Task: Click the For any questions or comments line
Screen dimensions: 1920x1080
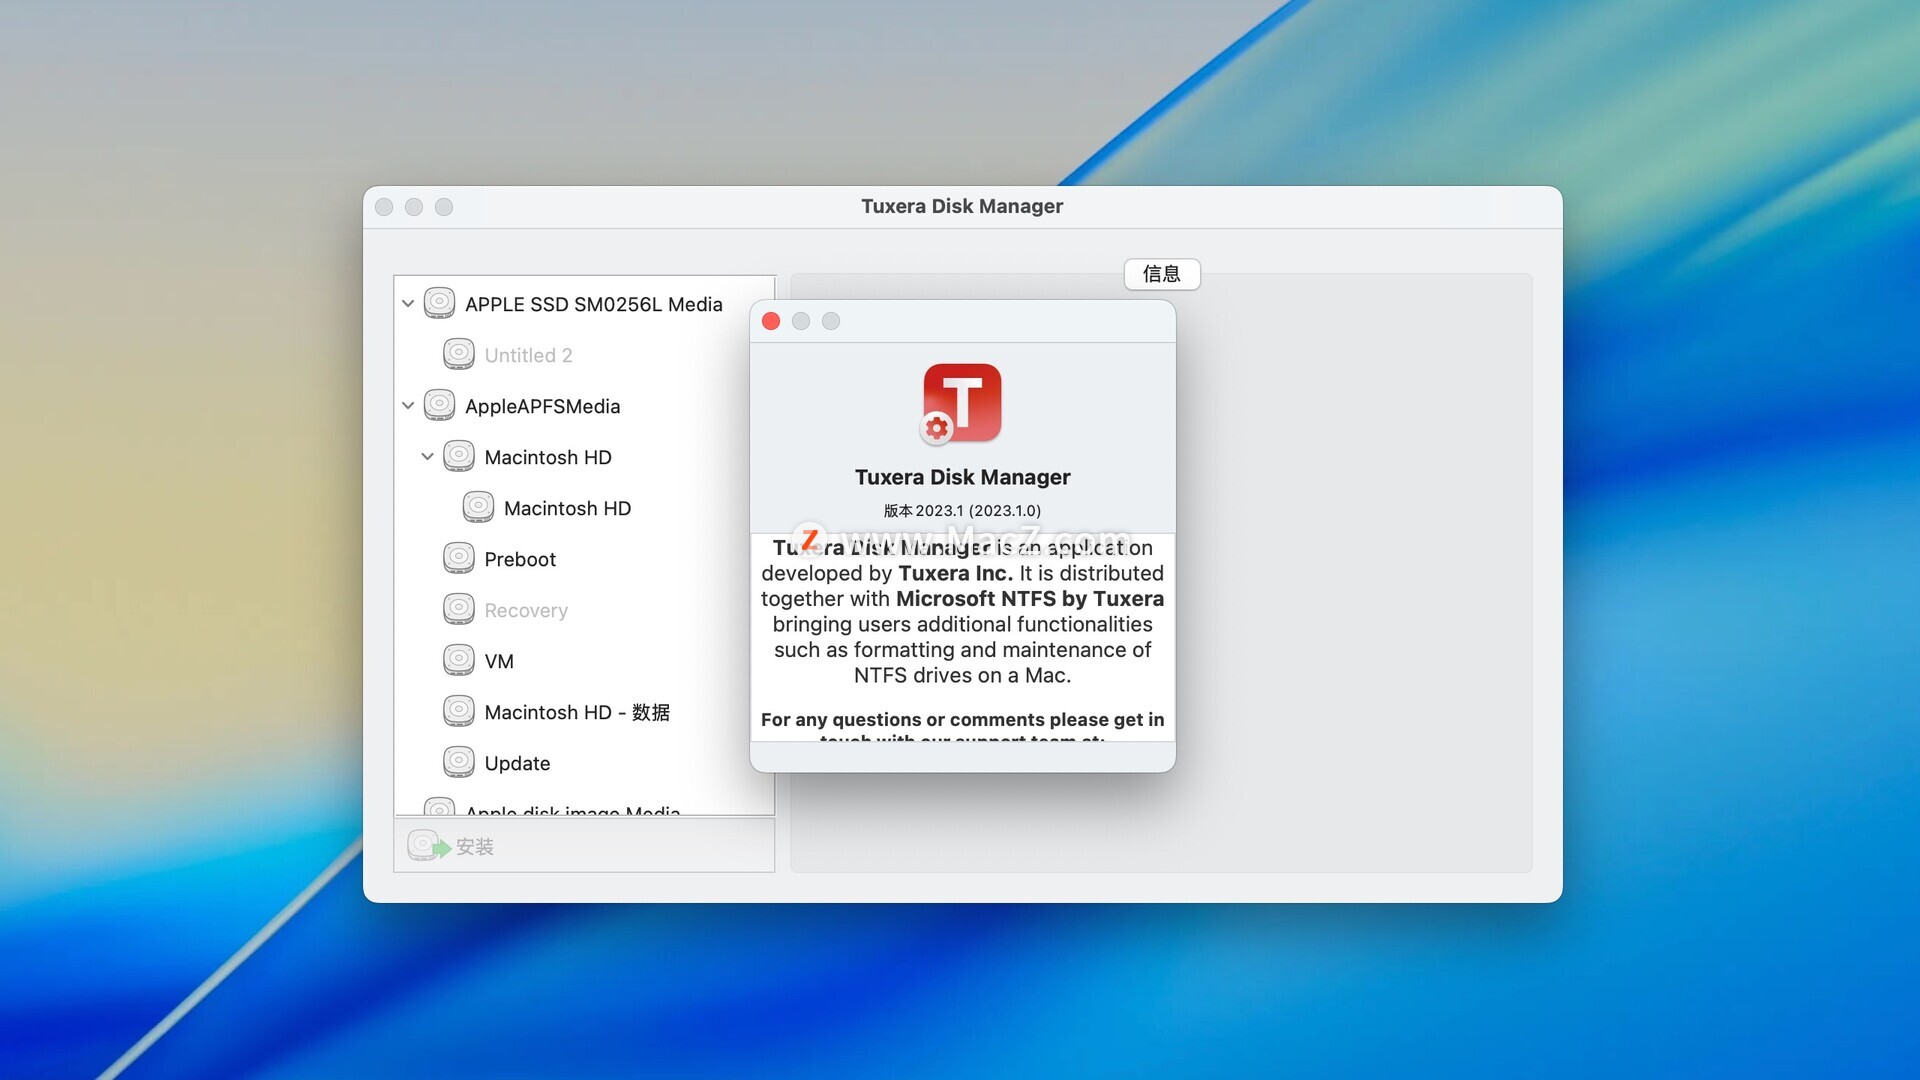Action: 962,719
